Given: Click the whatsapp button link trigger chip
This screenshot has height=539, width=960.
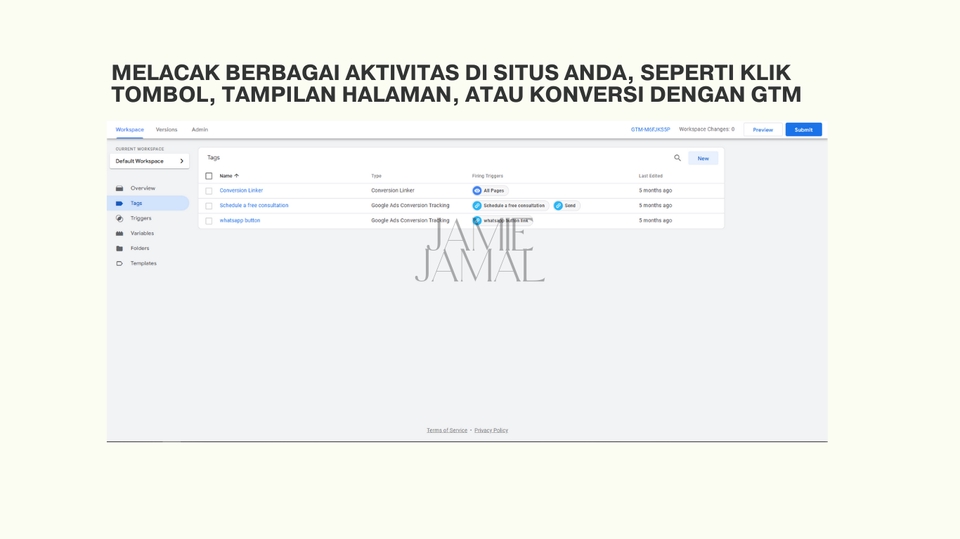Looking at the screenshot, I should (x=502, y=220).
